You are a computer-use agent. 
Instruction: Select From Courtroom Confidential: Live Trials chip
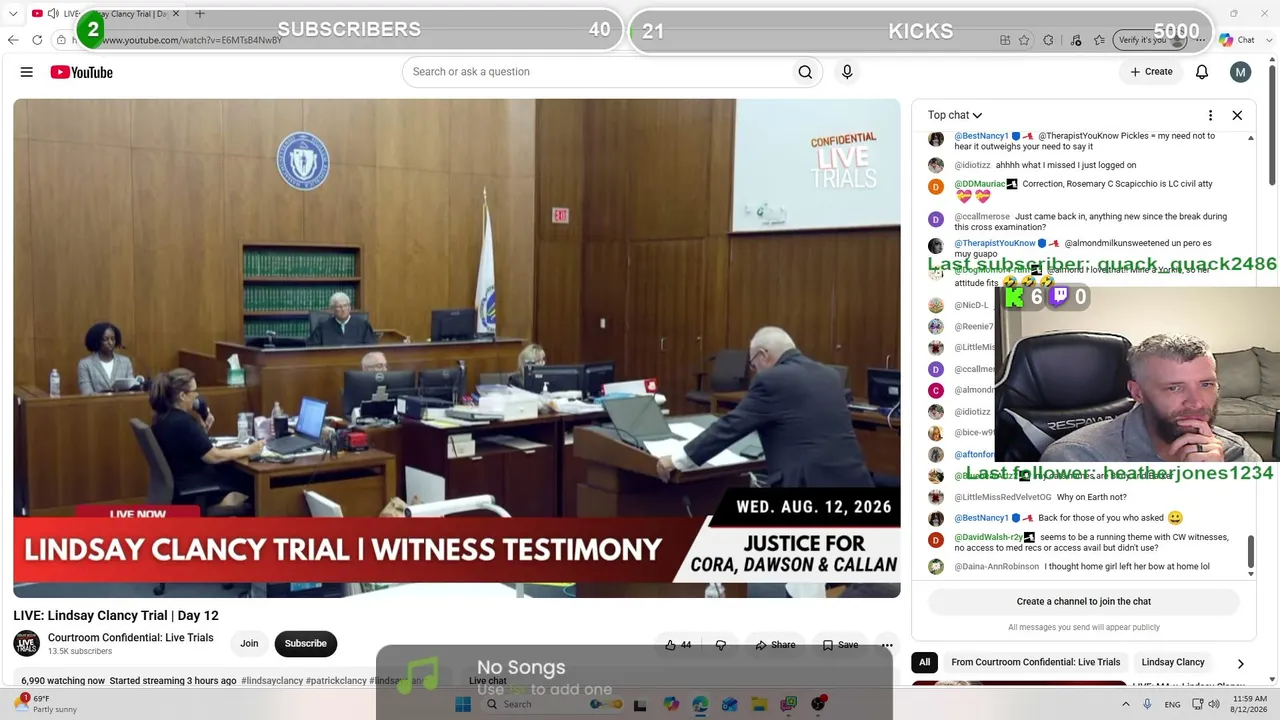[1035, 662]
